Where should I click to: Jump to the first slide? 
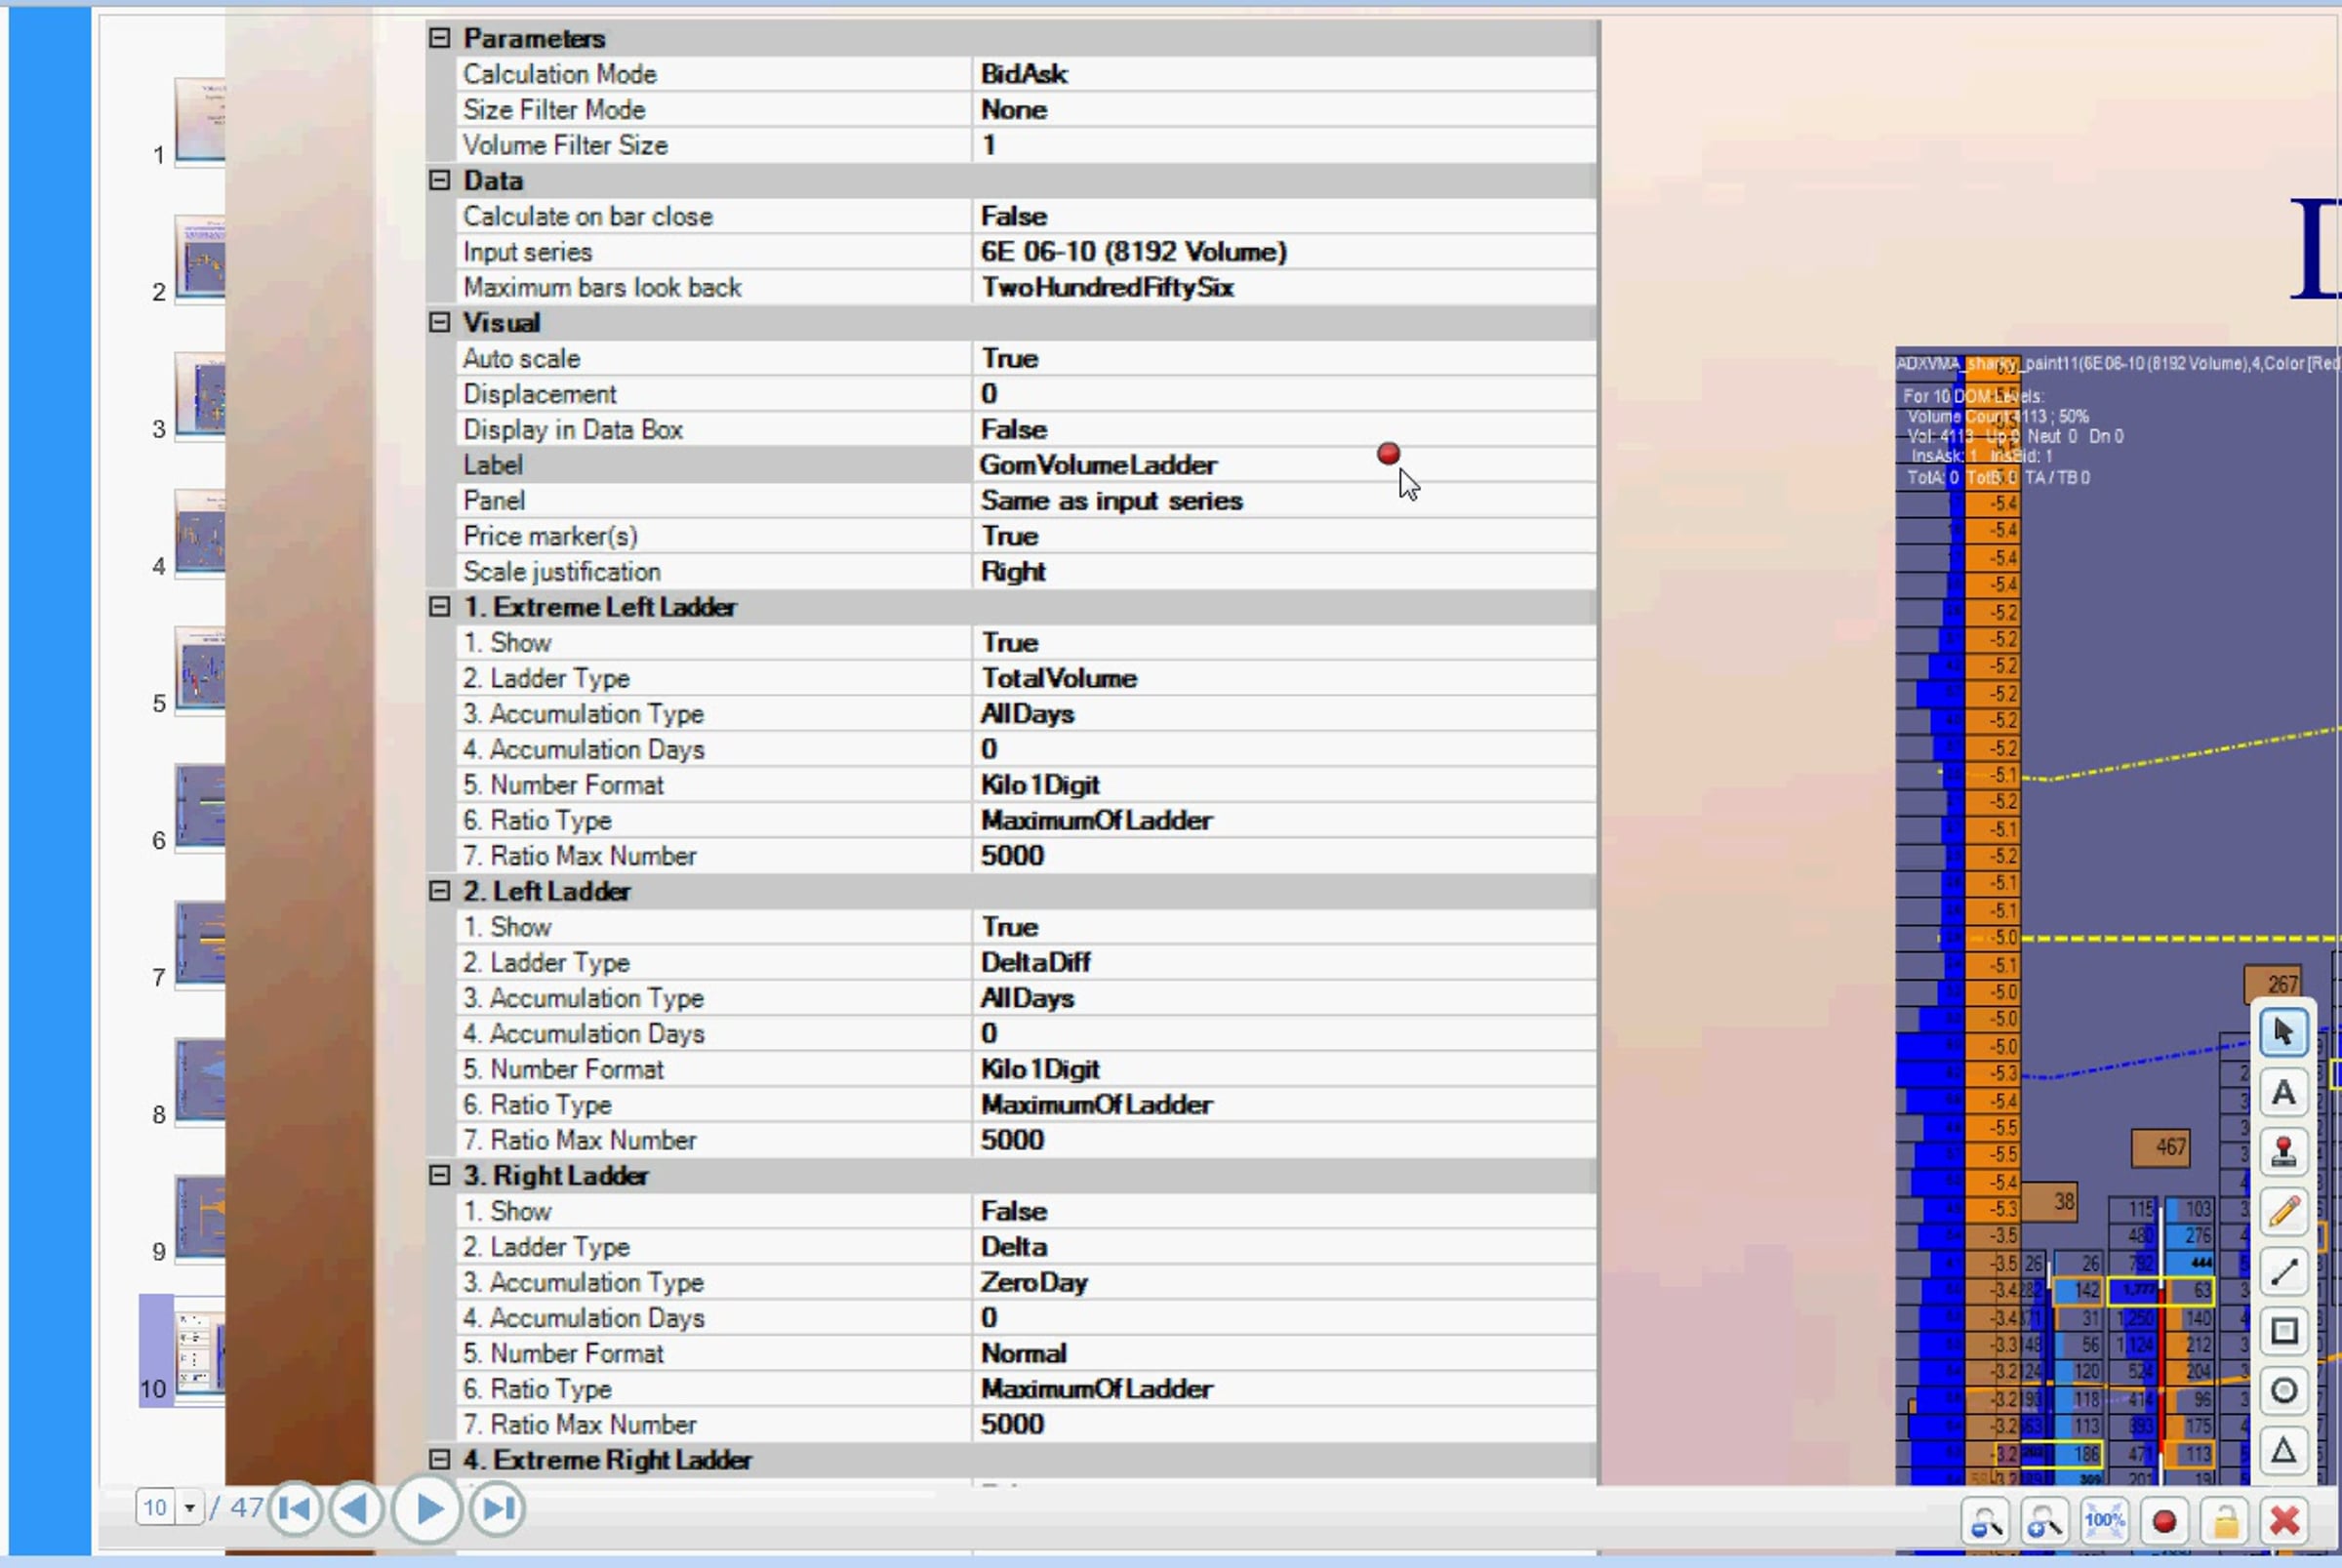pos(295,1508)
